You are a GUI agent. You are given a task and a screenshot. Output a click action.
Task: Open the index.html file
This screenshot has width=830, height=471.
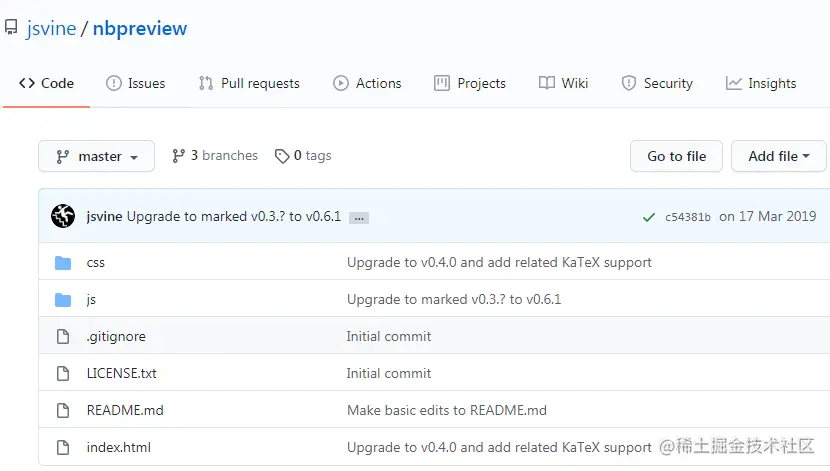[119, 448]
